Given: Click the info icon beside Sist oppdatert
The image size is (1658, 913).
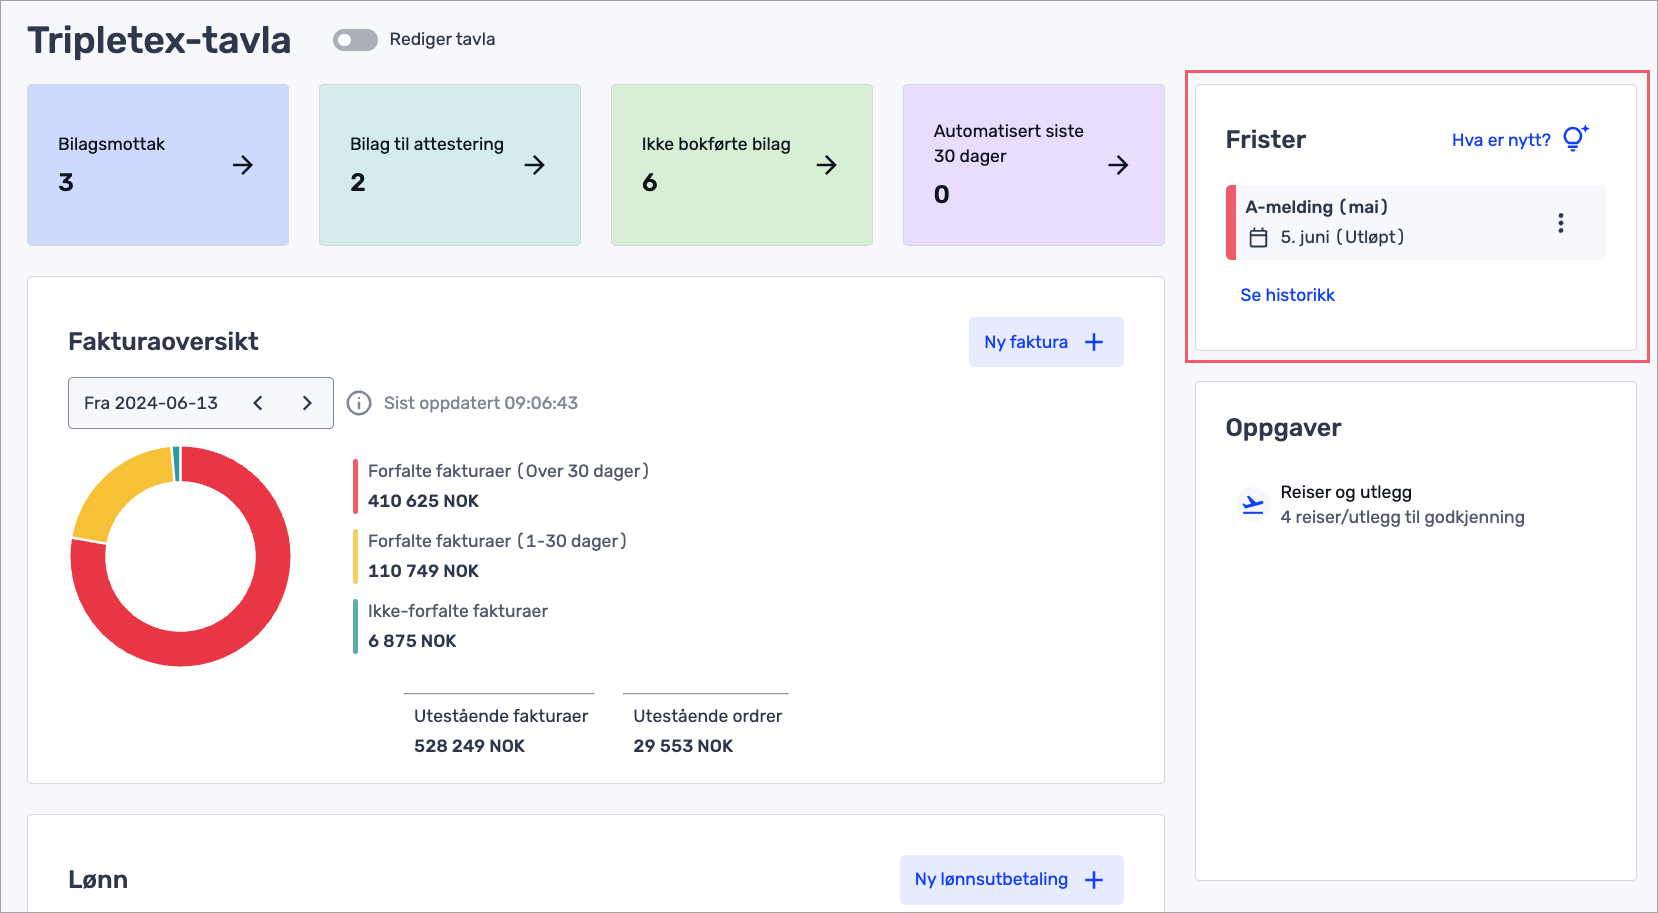Looking at the screenshot, I should pyautogui.click(x=358, y=403).
